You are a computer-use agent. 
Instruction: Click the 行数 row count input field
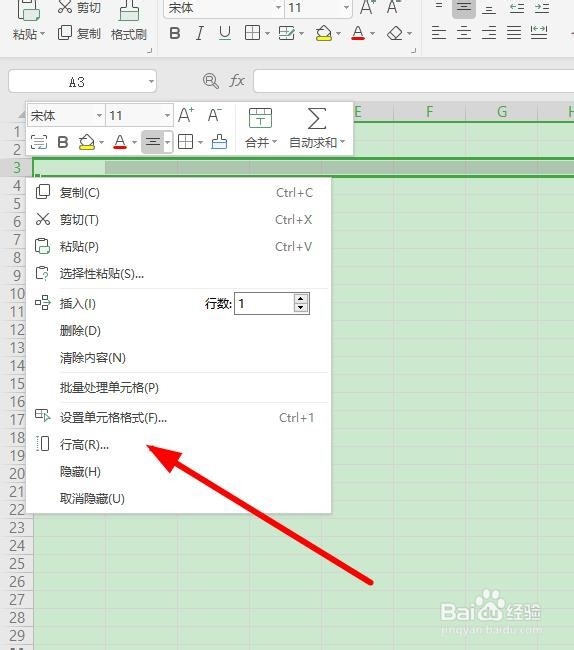click(264, 303)
